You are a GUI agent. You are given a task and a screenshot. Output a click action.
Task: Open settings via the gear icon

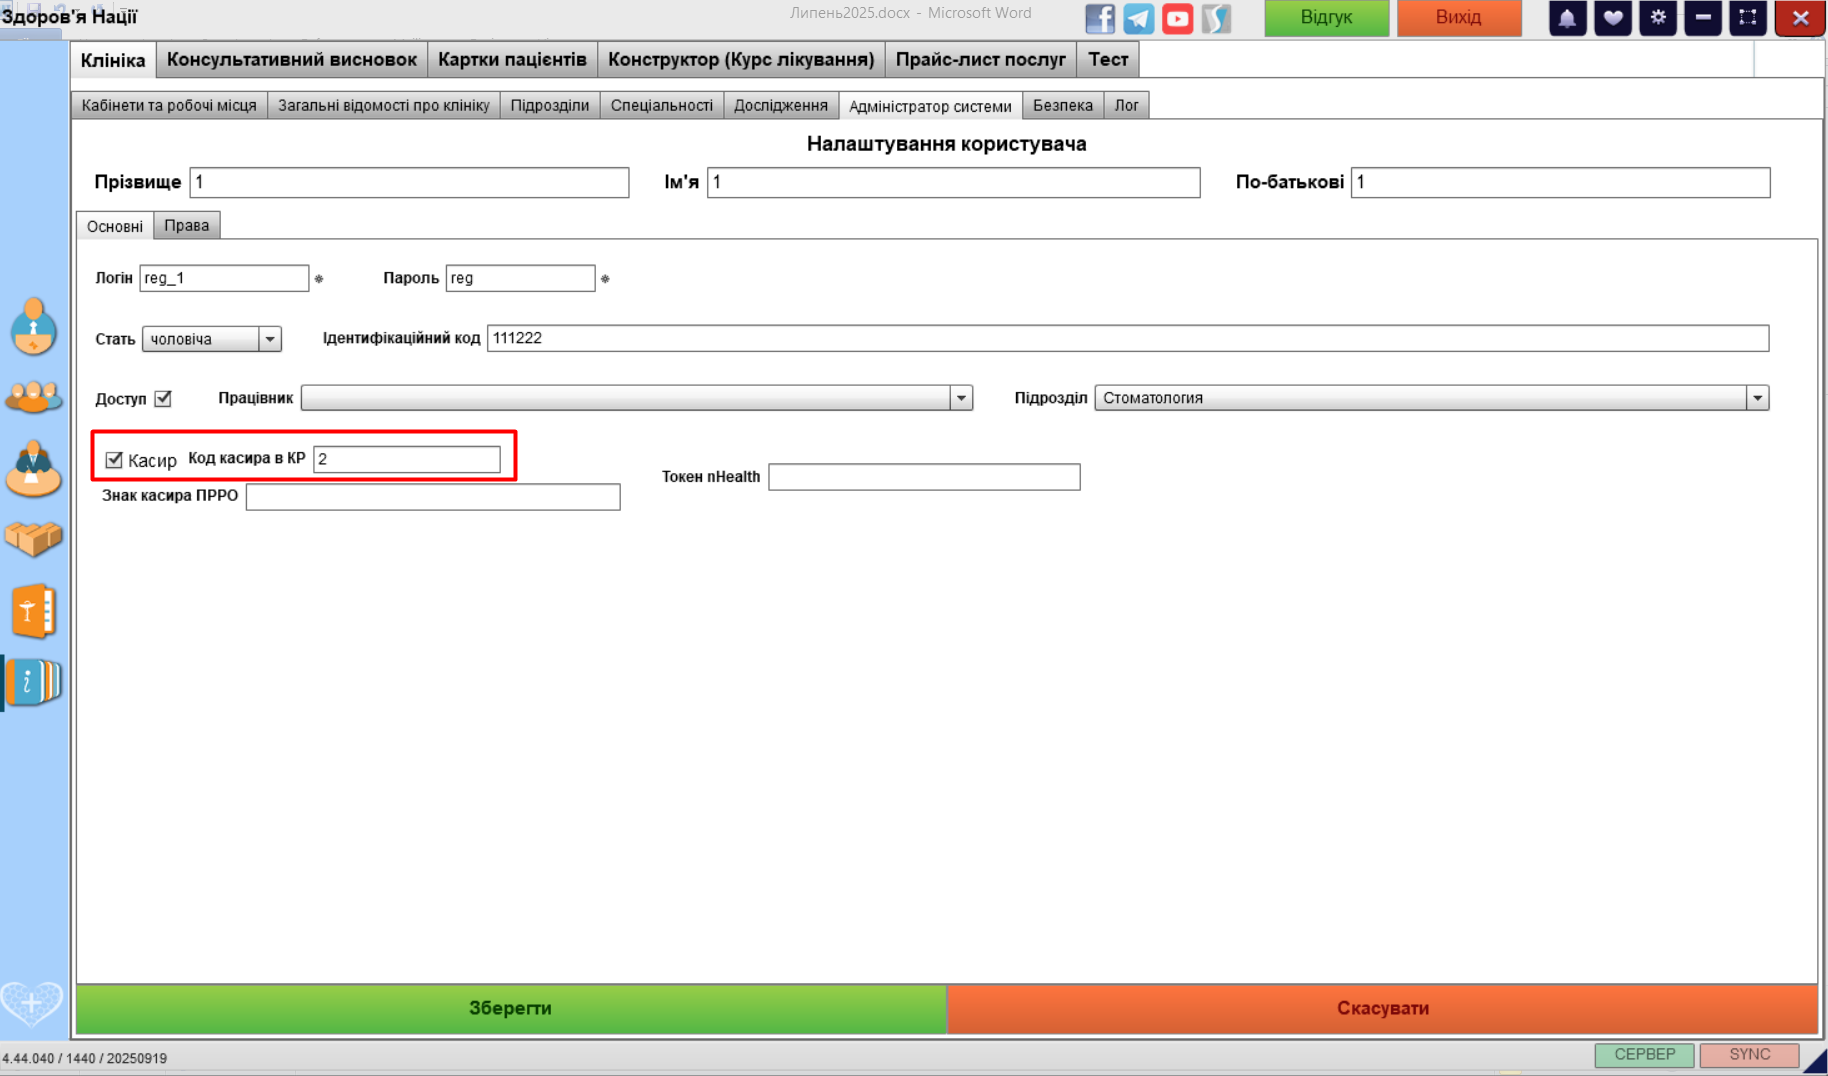click(1657, 18)
